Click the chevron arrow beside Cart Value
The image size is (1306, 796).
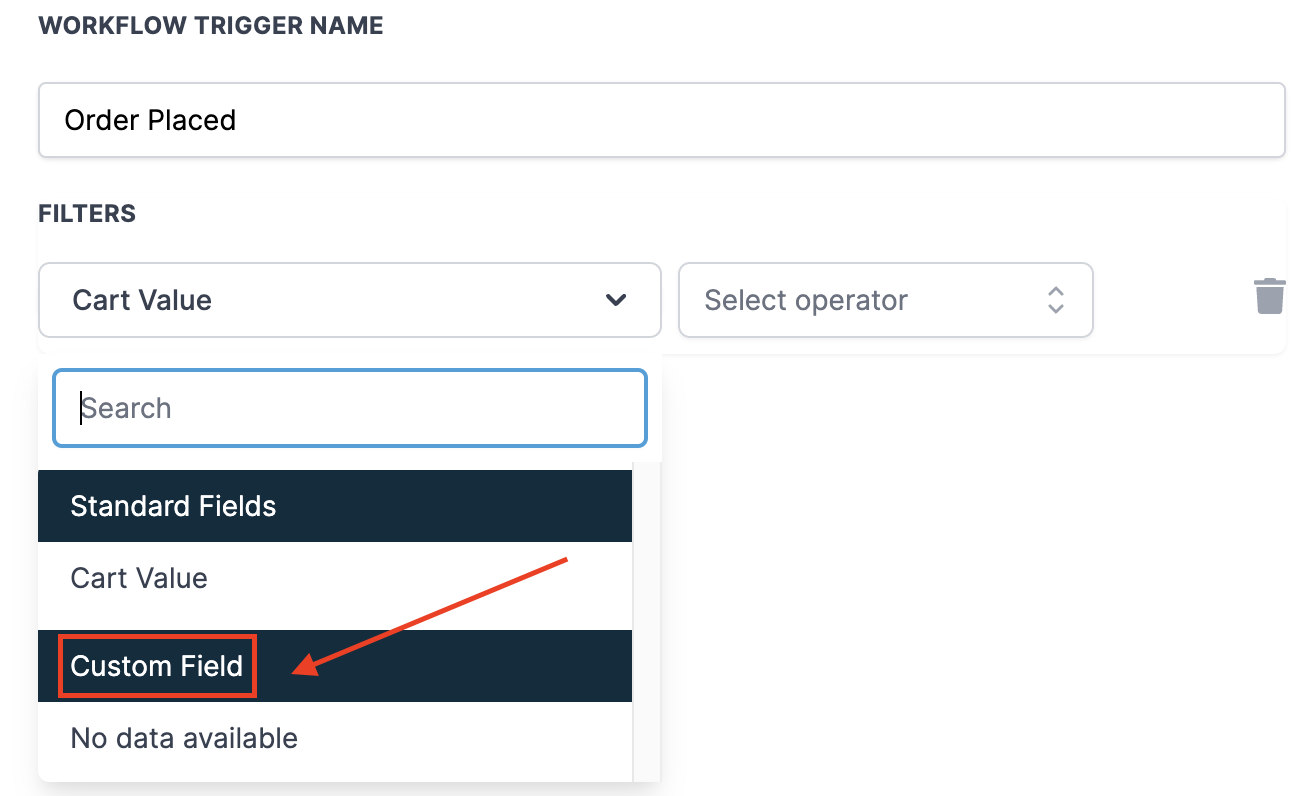(616, 300)
